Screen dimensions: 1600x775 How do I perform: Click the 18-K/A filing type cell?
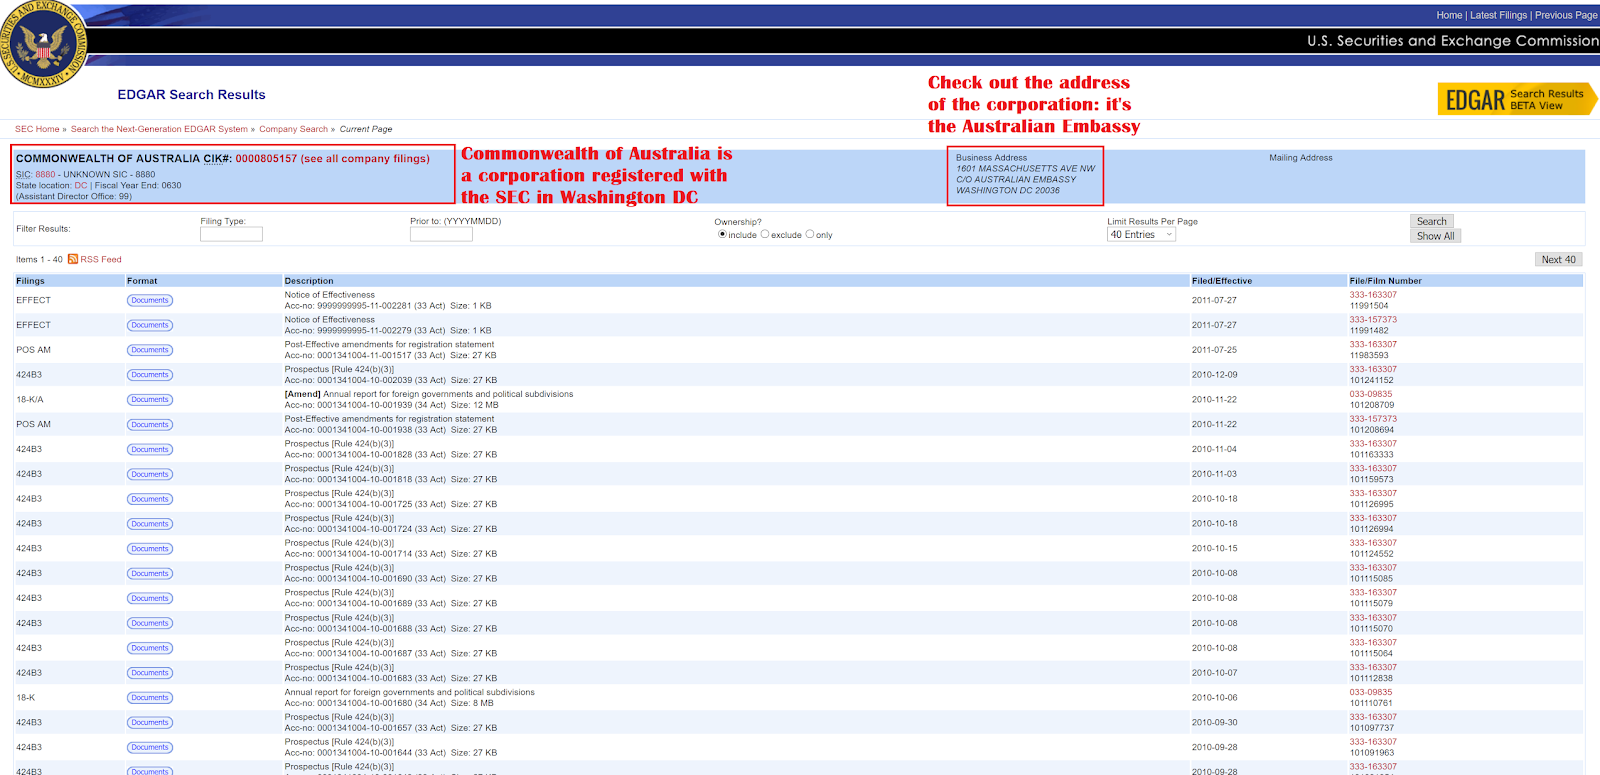click(30, 400)
